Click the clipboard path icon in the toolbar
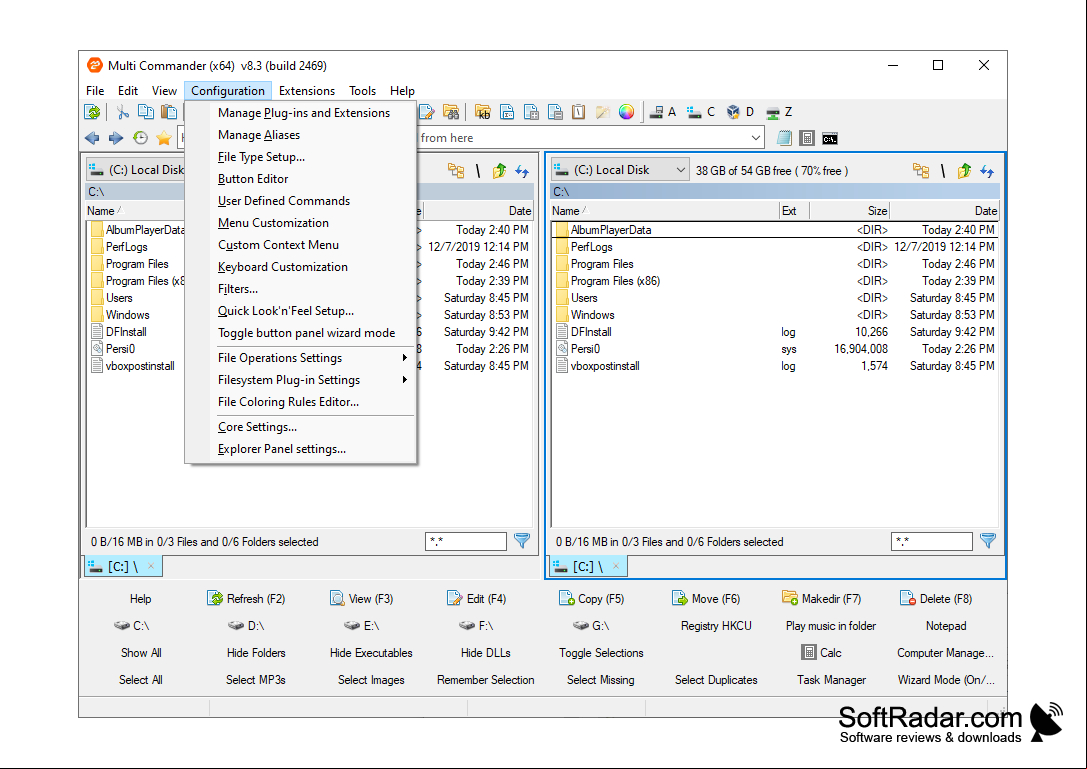1087x769 pixels. point(578,112)
